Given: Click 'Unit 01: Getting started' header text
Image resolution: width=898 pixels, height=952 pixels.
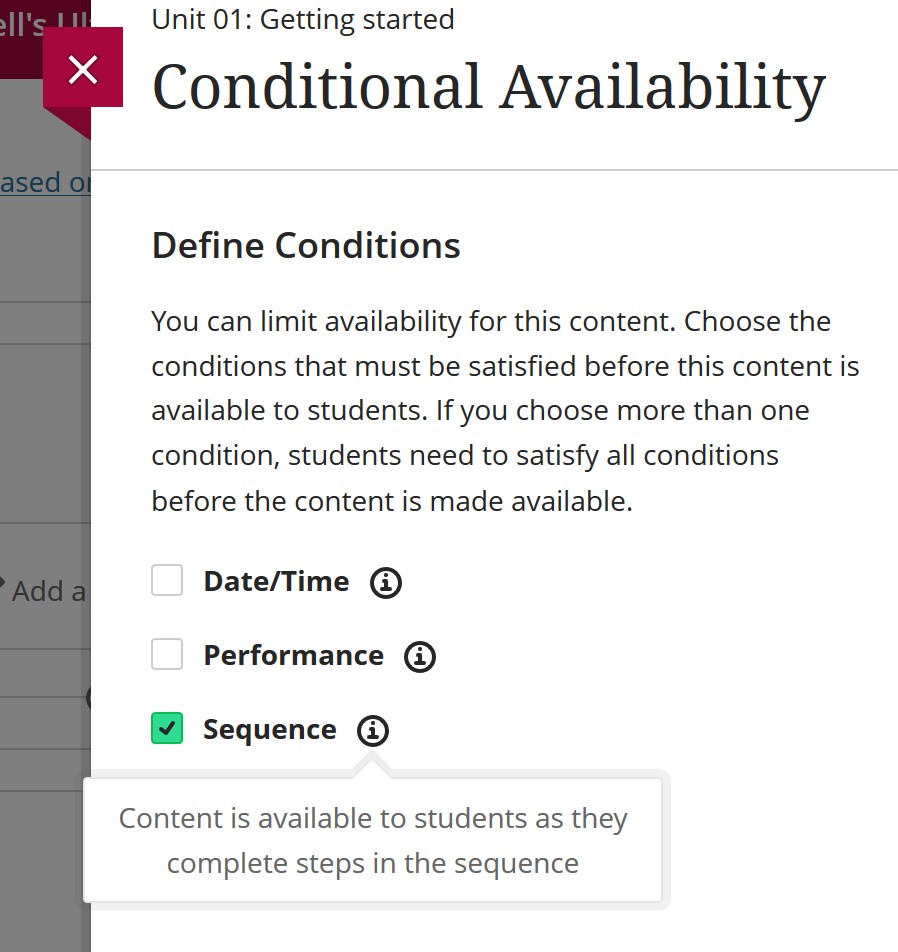Looking at the screenshot, I should tap(303, 19).
